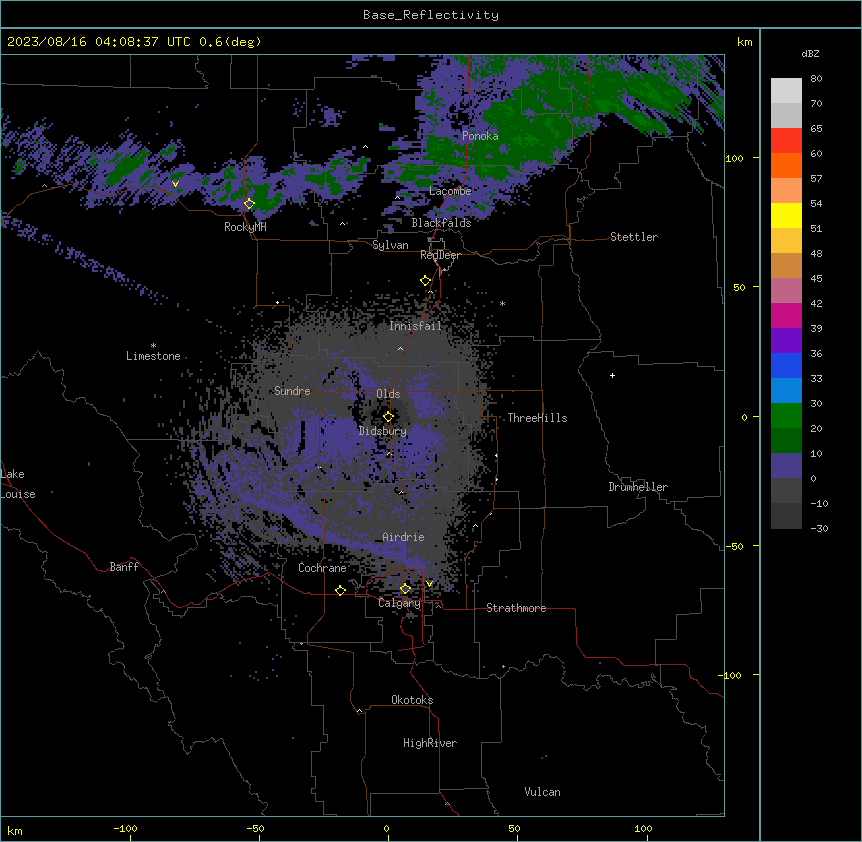Click the magenta swatch in dBZ legend
The height and width of the screenshot is (842, 862).
[786, 315]
